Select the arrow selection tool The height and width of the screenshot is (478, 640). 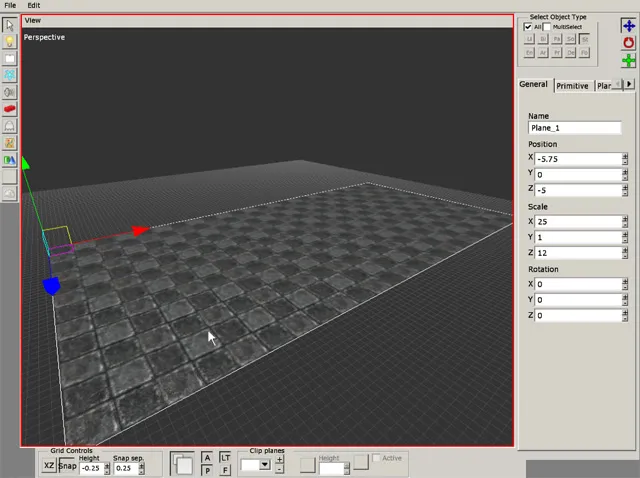coord(9,25)
